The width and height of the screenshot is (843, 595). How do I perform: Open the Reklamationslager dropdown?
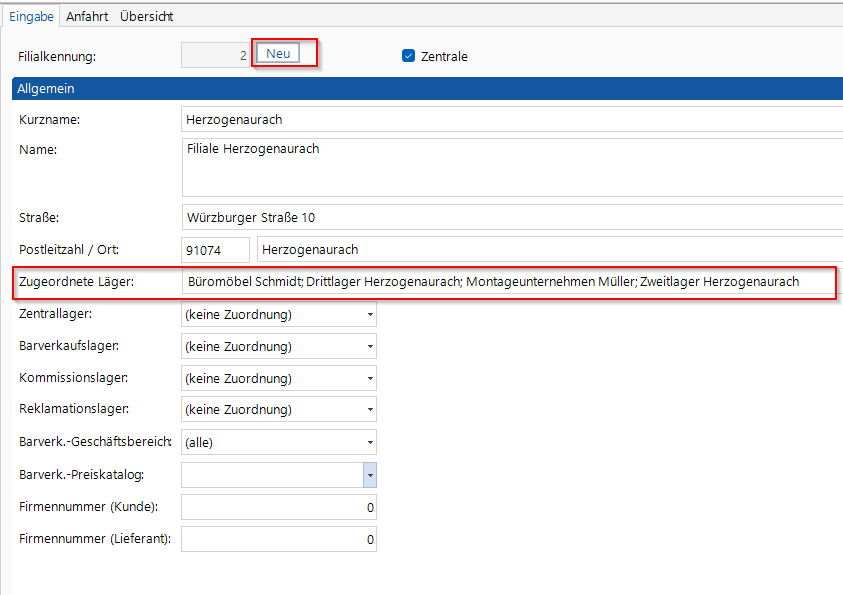370,410
